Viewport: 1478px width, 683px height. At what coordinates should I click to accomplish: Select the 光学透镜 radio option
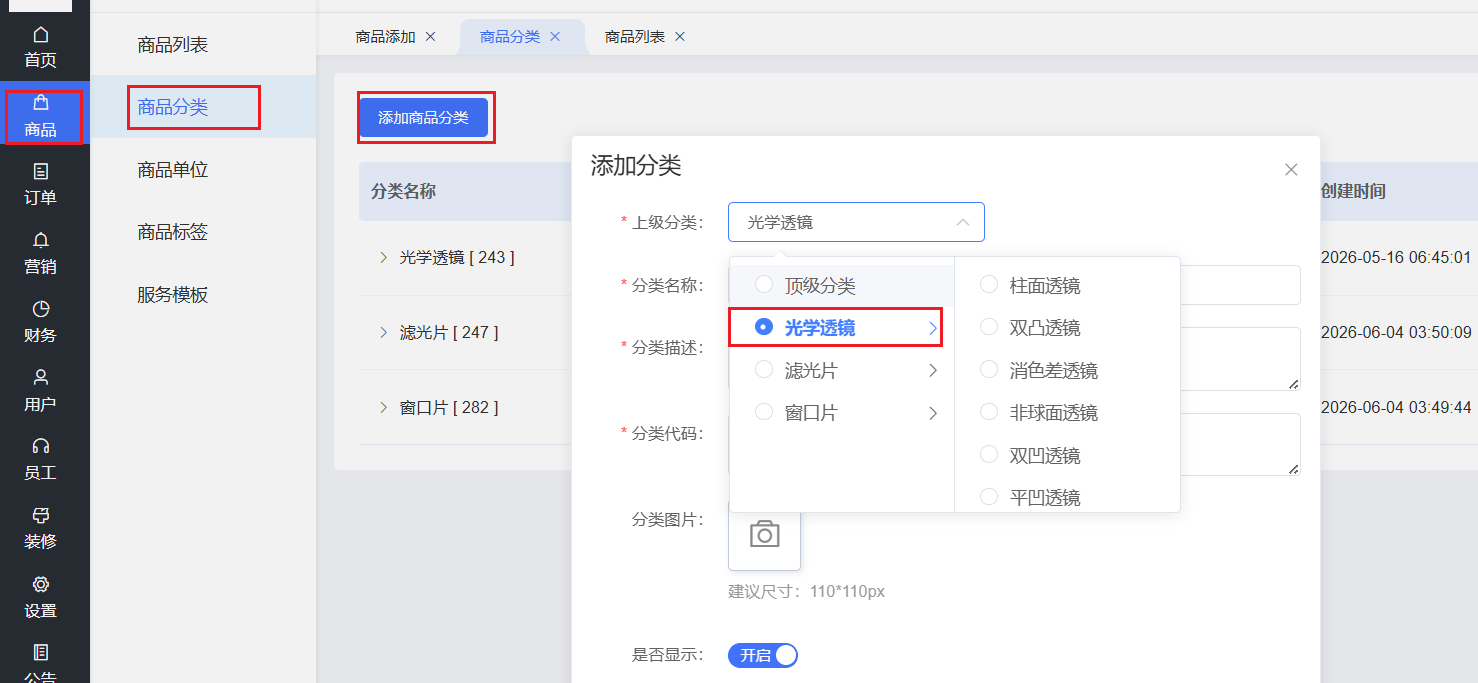[x=764, y=327]
